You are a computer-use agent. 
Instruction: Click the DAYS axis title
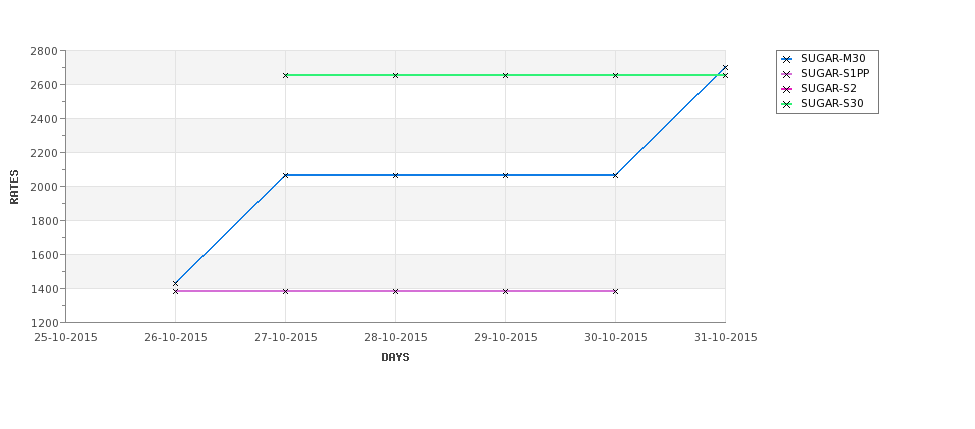pyautogui.click(x=395, y=358)
